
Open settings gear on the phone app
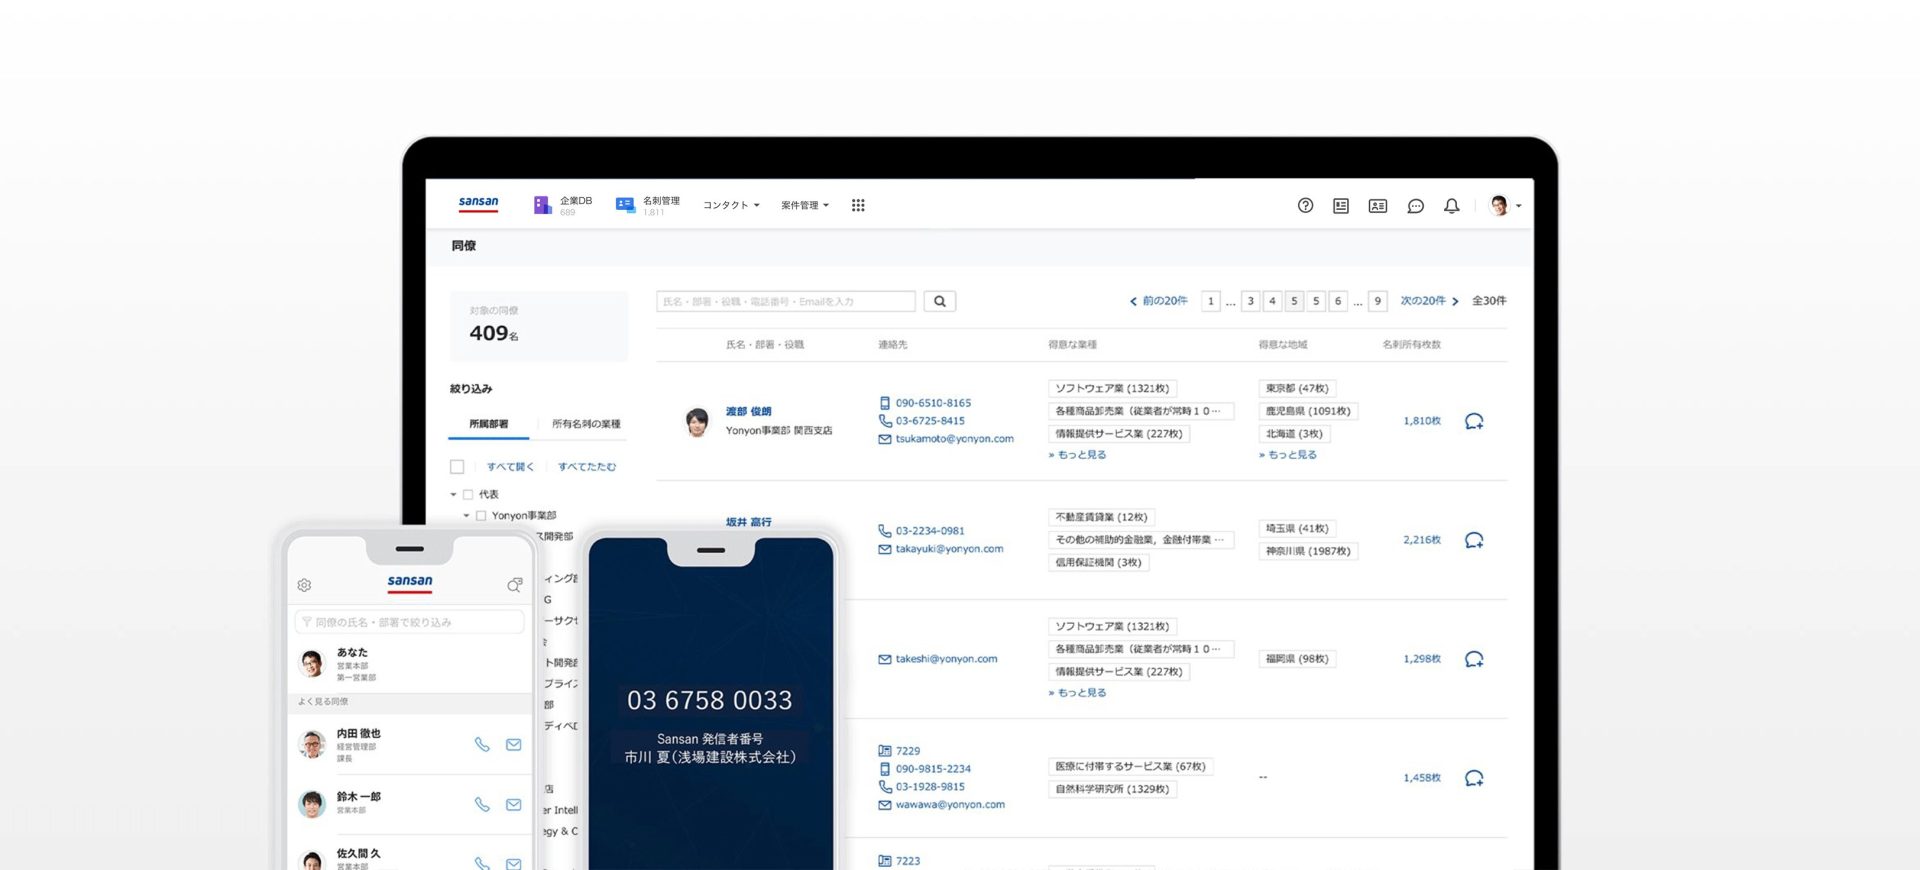[304, 585]
